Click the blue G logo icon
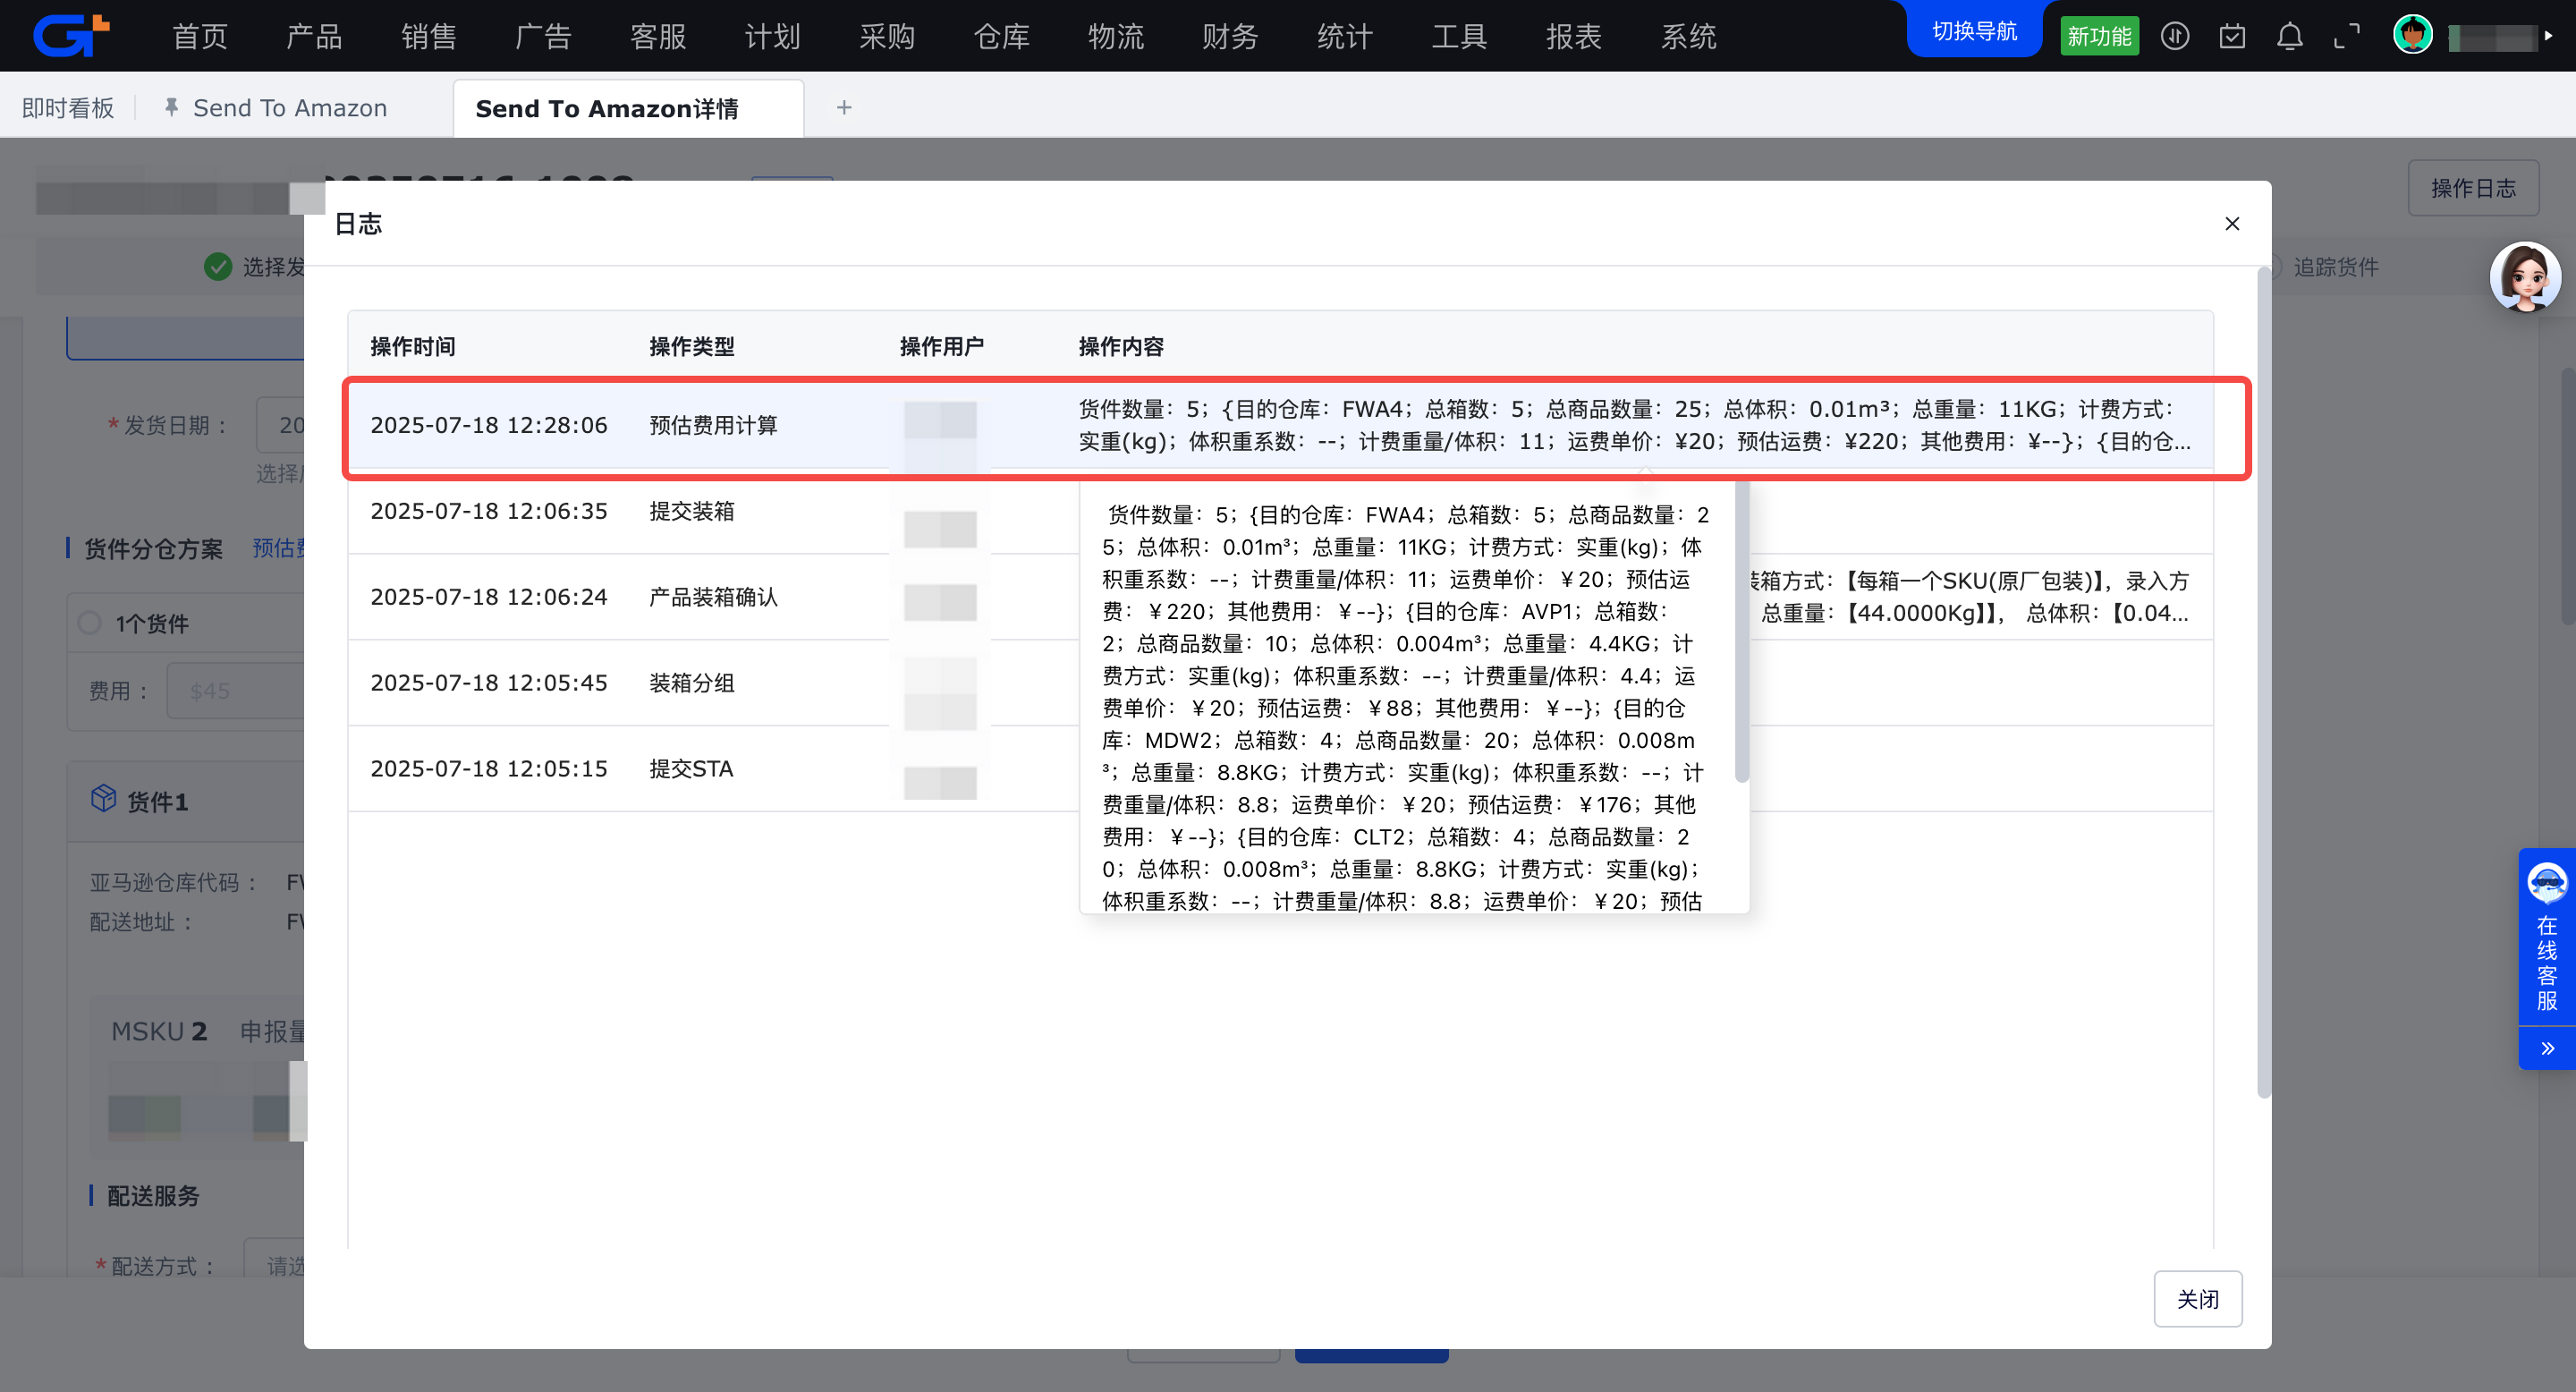This screenshot has width=2576, height=1392. pos(70,35)
